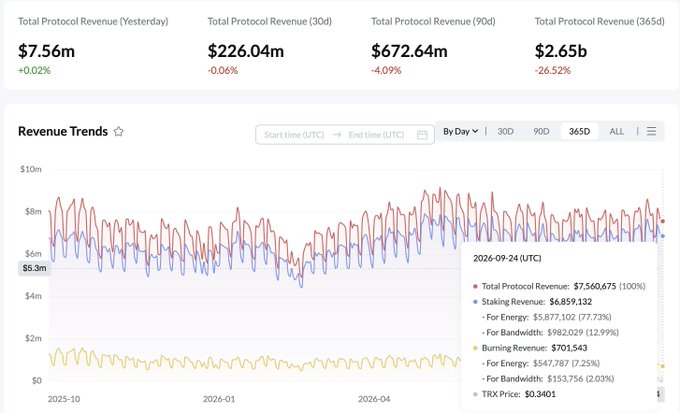Click the Revenue Trends heading
The width and height of the screenshot is (680, 413).
tap(63, 131)
